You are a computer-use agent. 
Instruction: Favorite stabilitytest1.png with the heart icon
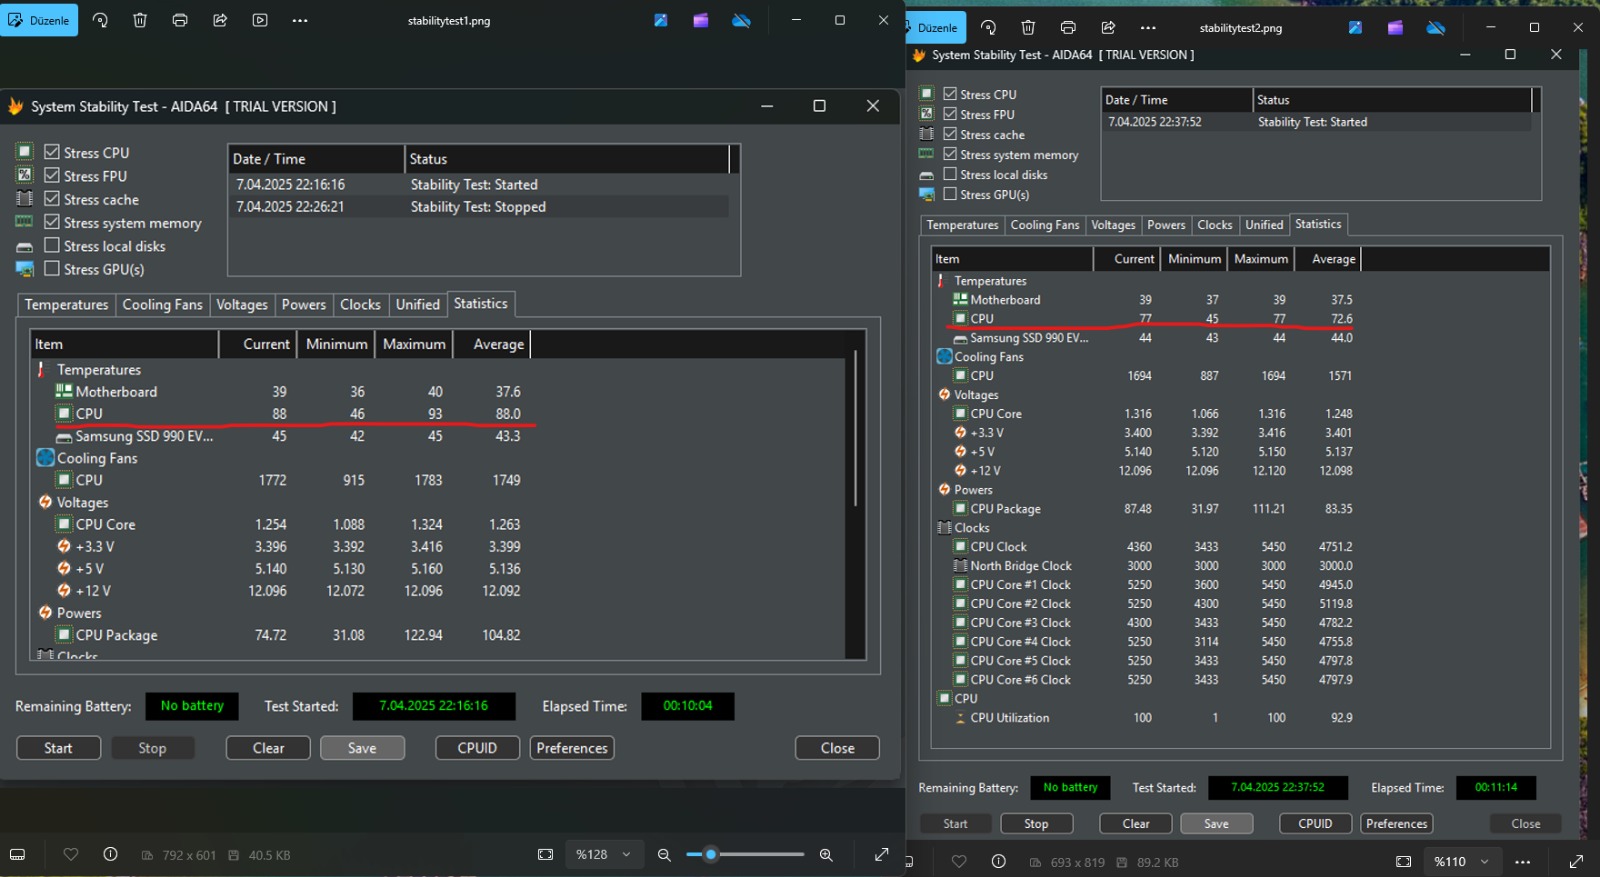70,855
